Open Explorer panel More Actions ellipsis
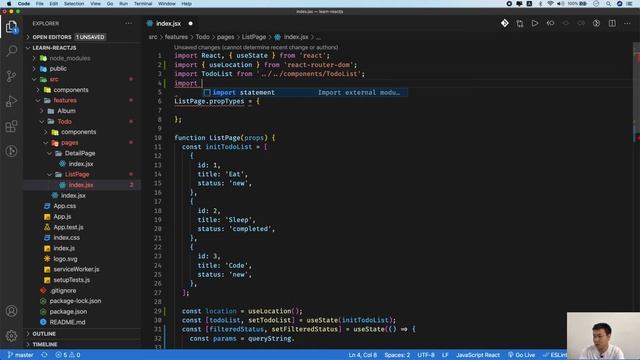This screenshot has height=360, width=640. coord(129,24)
